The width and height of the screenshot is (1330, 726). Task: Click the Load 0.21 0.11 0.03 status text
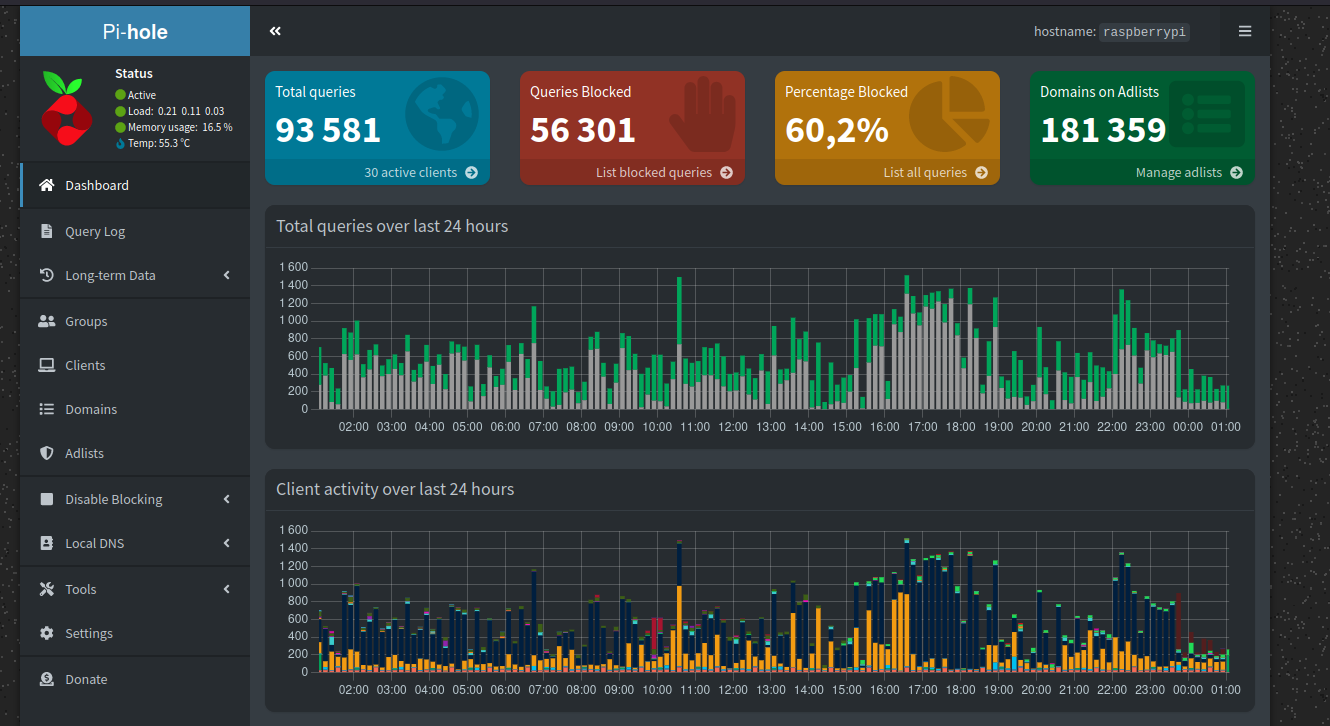[176, 111]
